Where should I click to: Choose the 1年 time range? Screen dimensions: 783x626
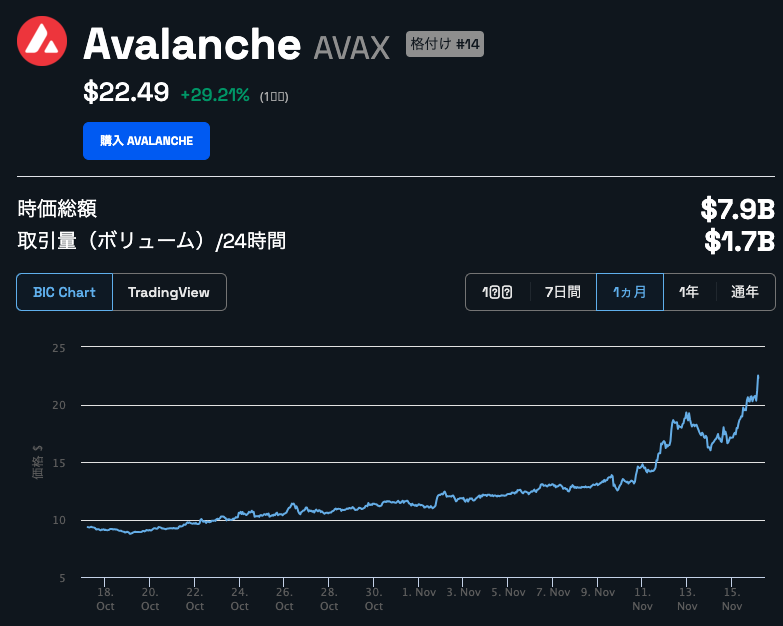coord(689,292)
